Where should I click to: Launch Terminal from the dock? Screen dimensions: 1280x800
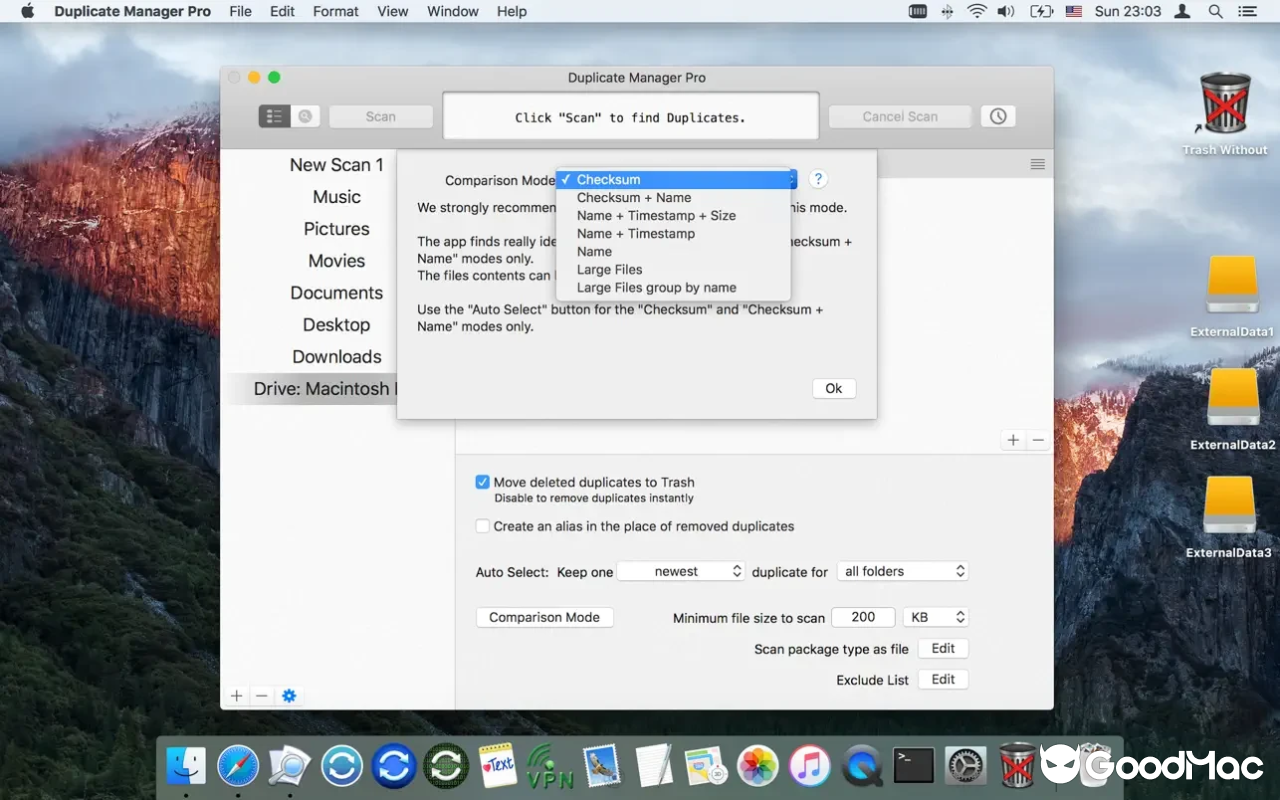point(914,766)
